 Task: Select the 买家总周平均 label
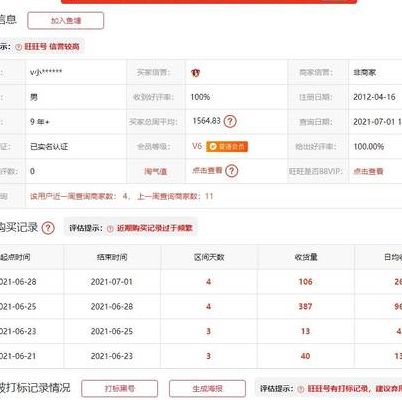(x=153, y=122)
